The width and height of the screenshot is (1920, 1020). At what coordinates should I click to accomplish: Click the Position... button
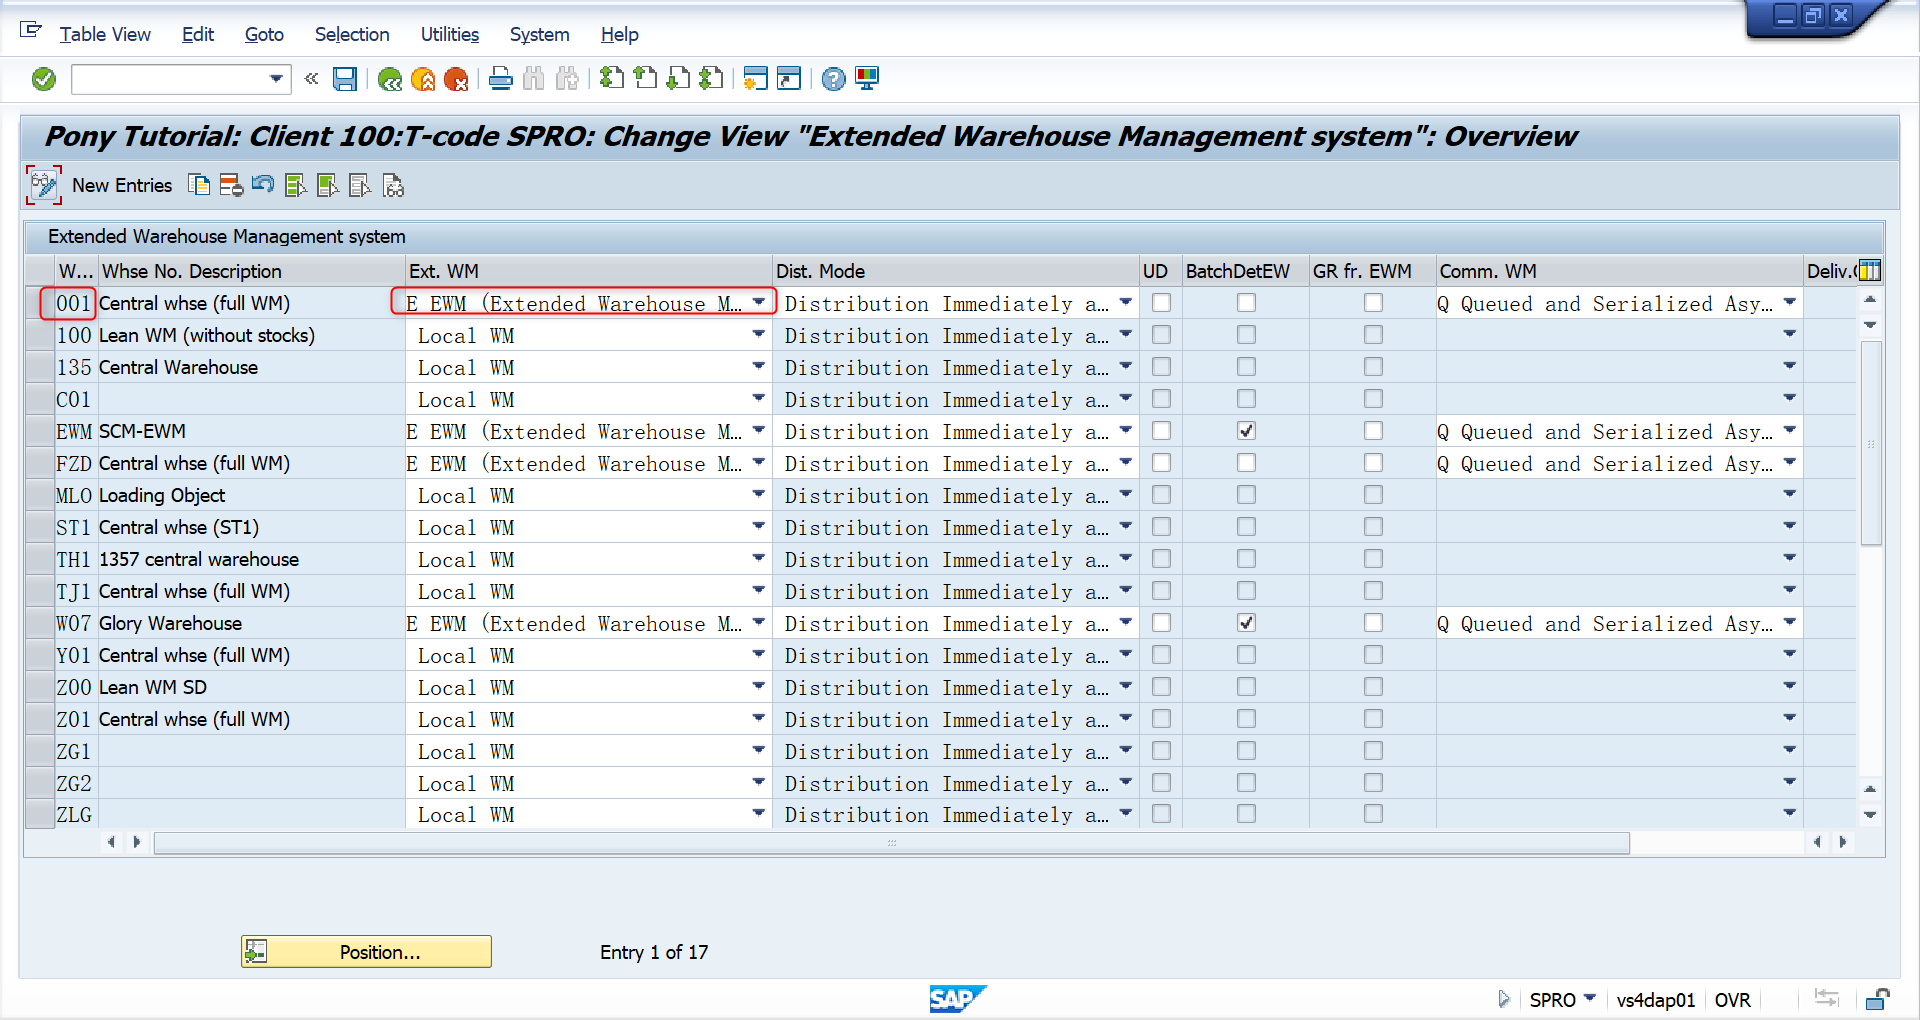click(366, 951)
